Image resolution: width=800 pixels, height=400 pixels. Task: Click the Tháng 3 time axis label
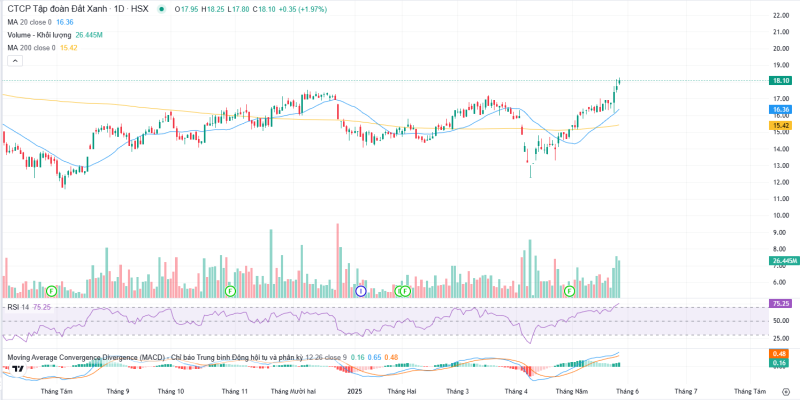[x=458, y=391]
